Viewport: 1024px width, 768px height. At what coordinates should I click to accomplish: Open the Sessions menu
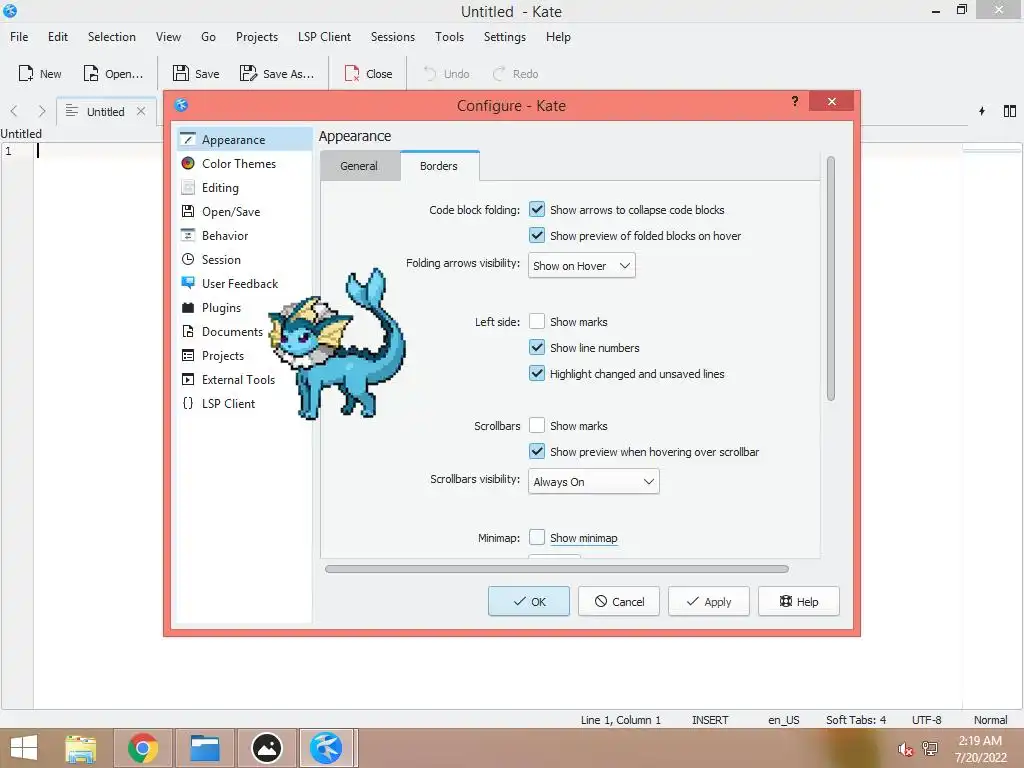pyautogui.click(x=392, y=37)
